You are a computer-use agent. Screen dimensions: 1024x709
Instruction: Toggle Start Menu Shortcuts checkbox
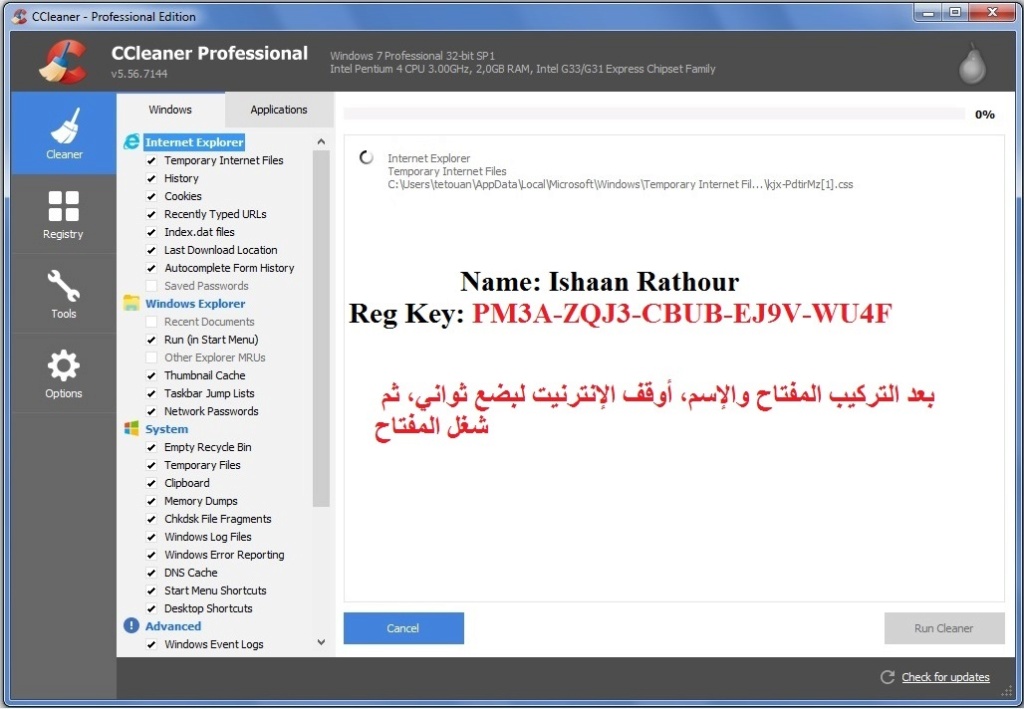click(152, 591)
